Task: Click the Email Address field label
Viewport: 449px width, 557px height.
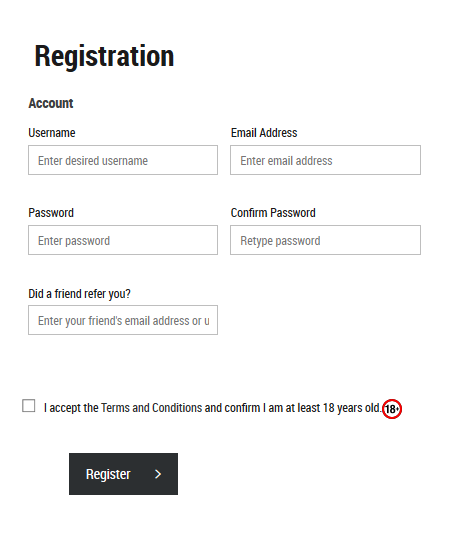Action: [264, 133]
